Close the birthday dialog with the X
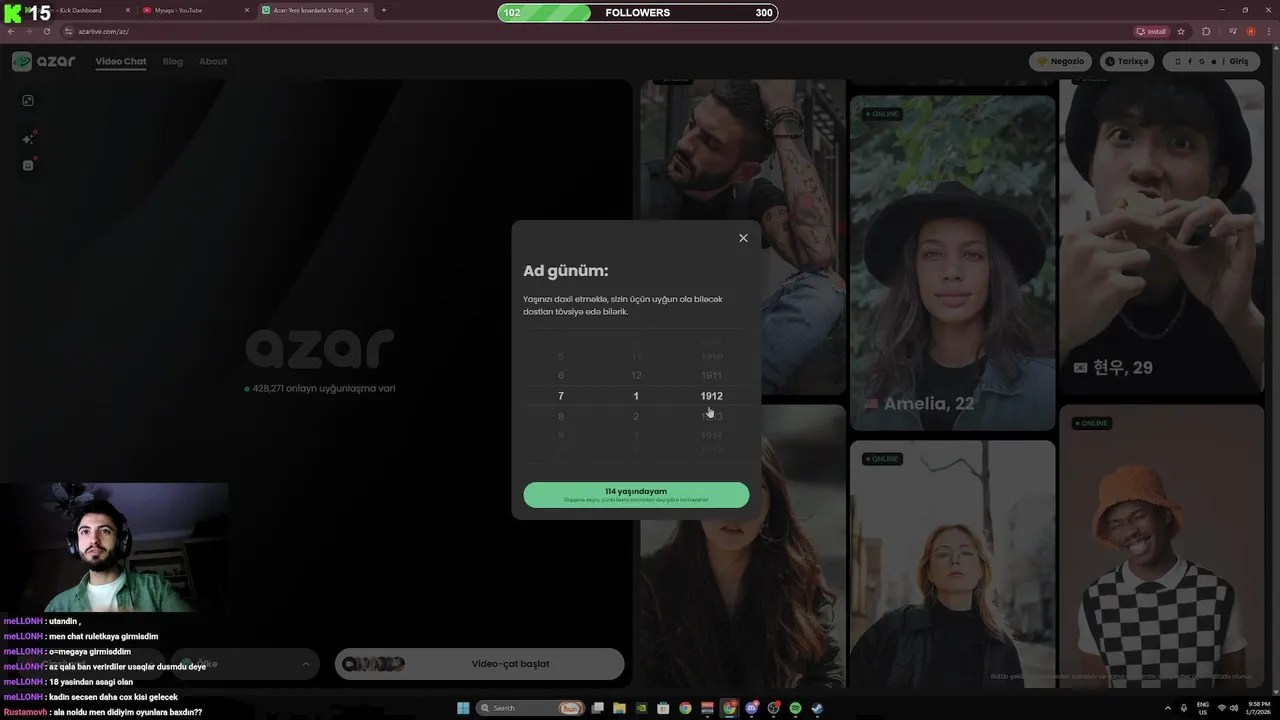Image resolution: width=1280 pixels, height=720 pixels. 743,238
